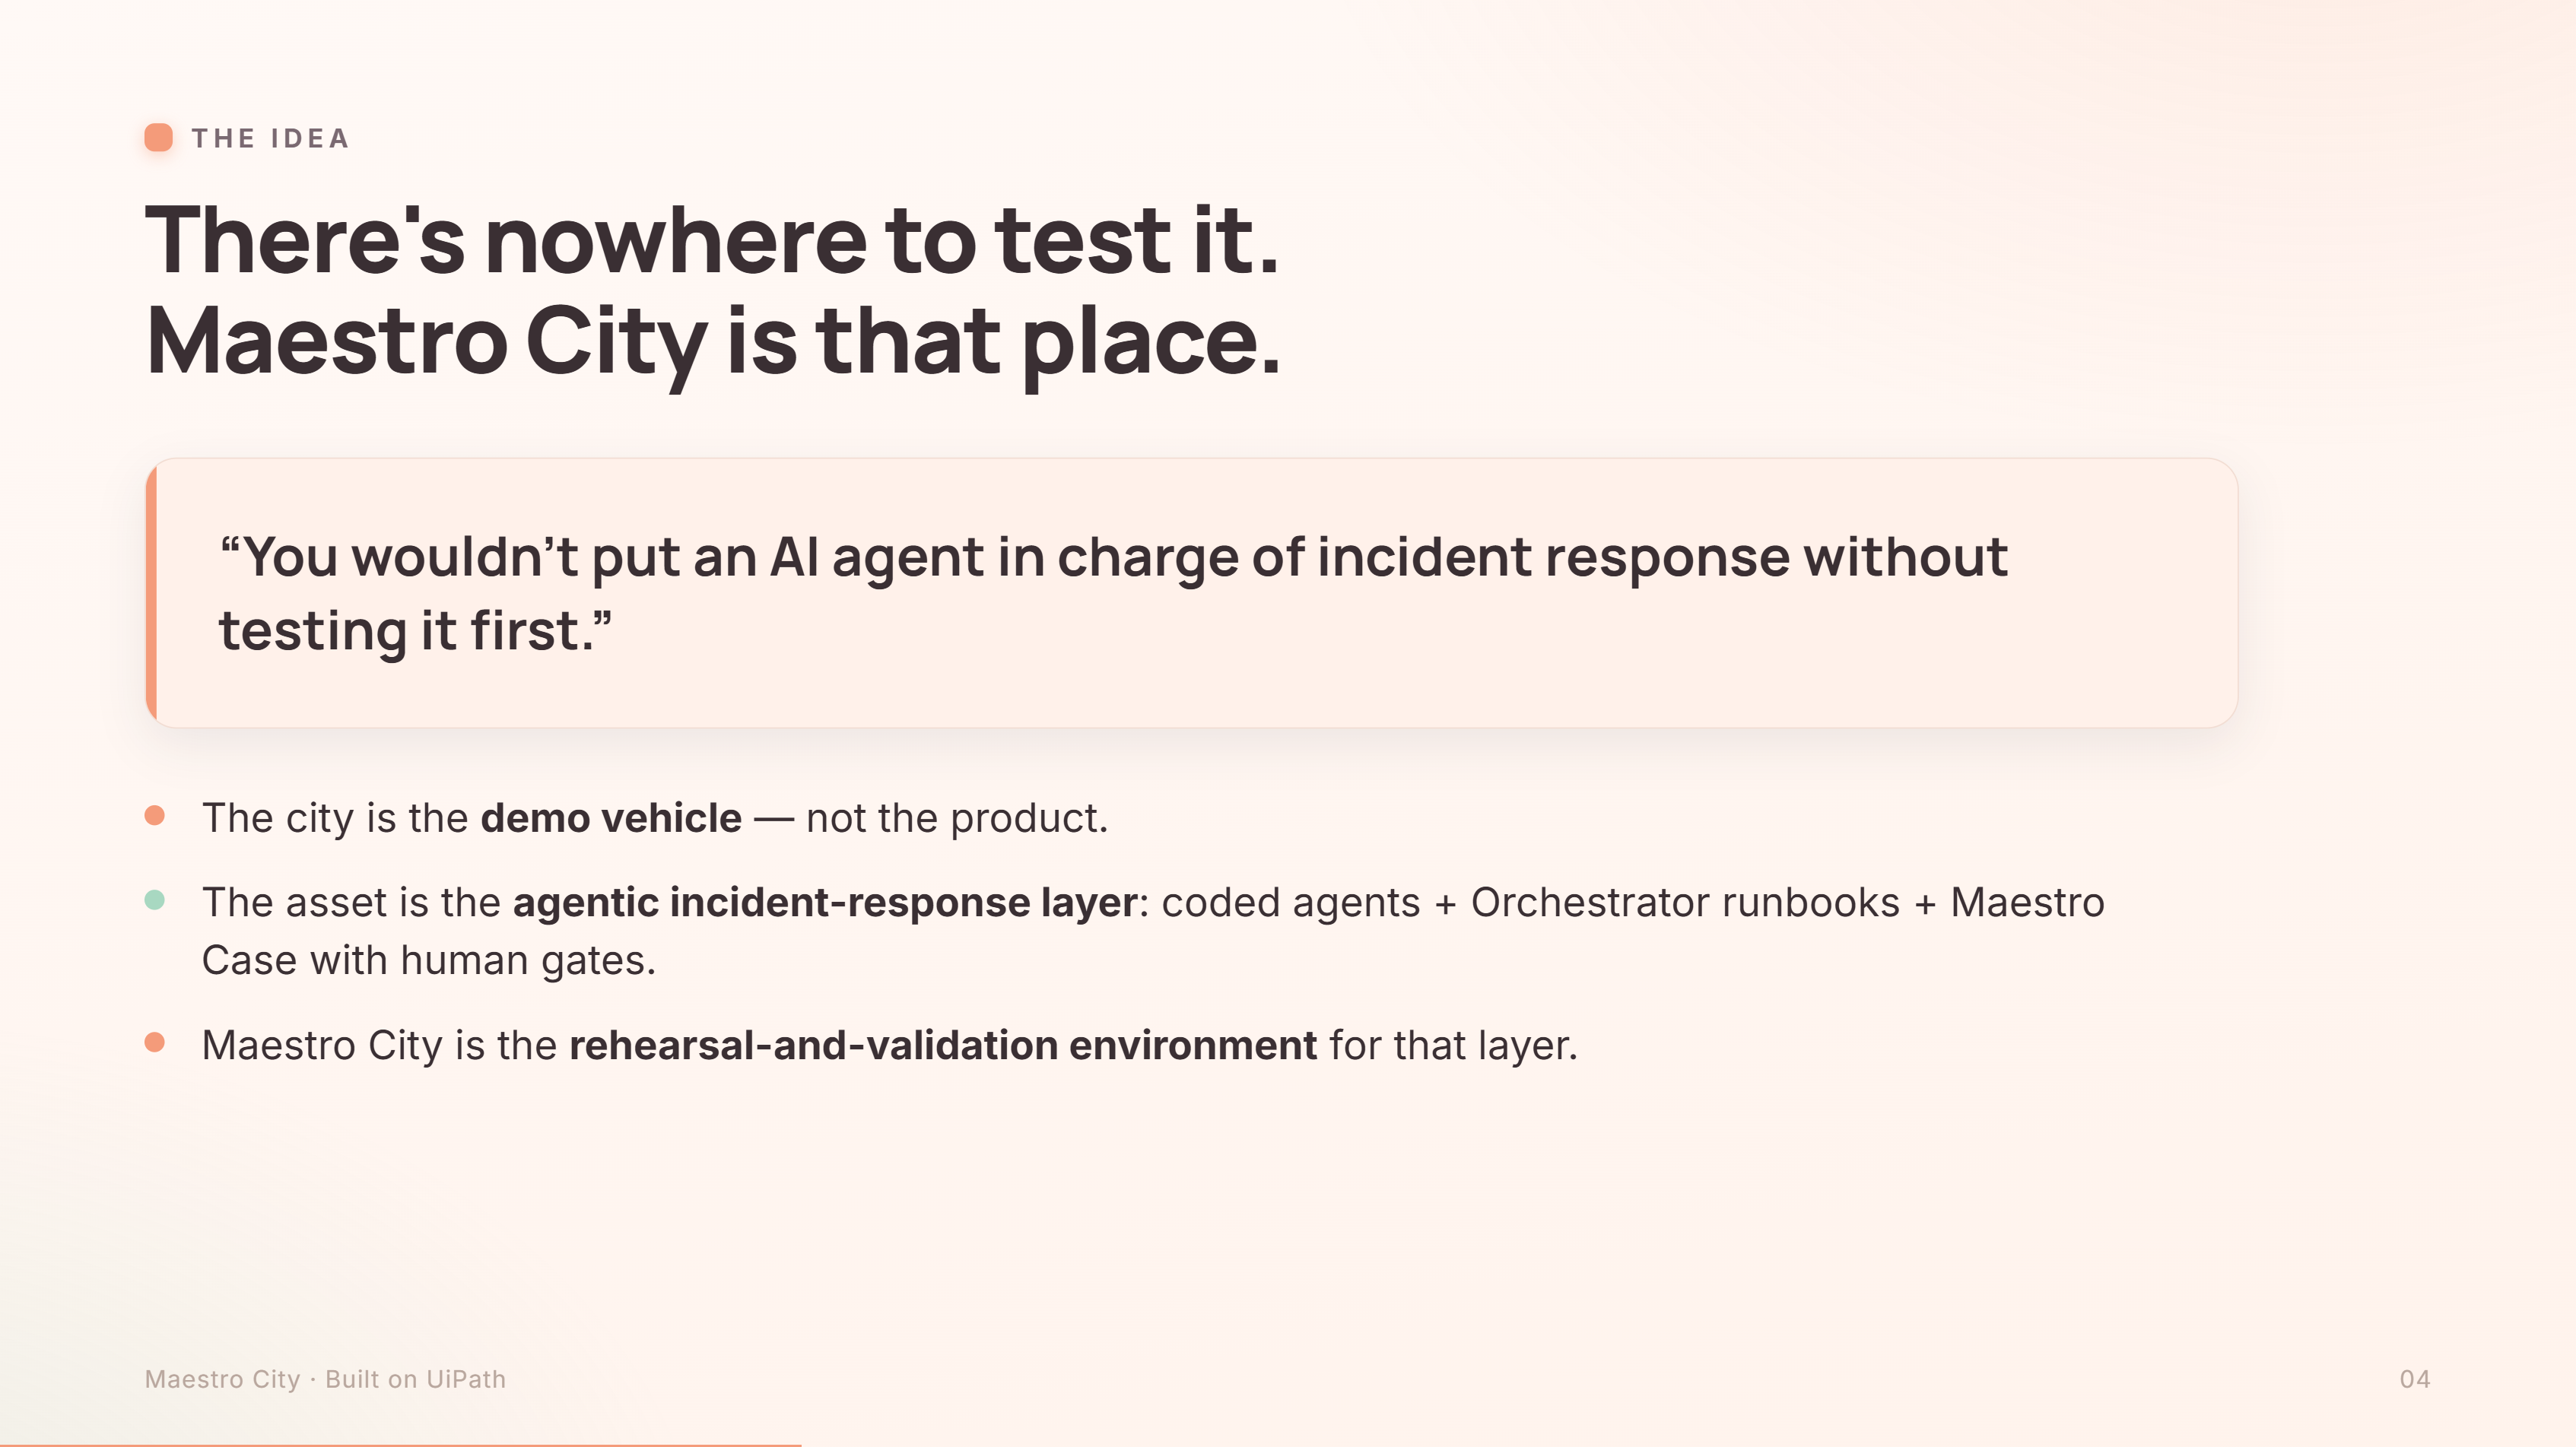This screenshot has height=1447, width=2576.
Task: Click the text "Orchestrator runbooks" in the second bullet
Action: coord(1685,903)
